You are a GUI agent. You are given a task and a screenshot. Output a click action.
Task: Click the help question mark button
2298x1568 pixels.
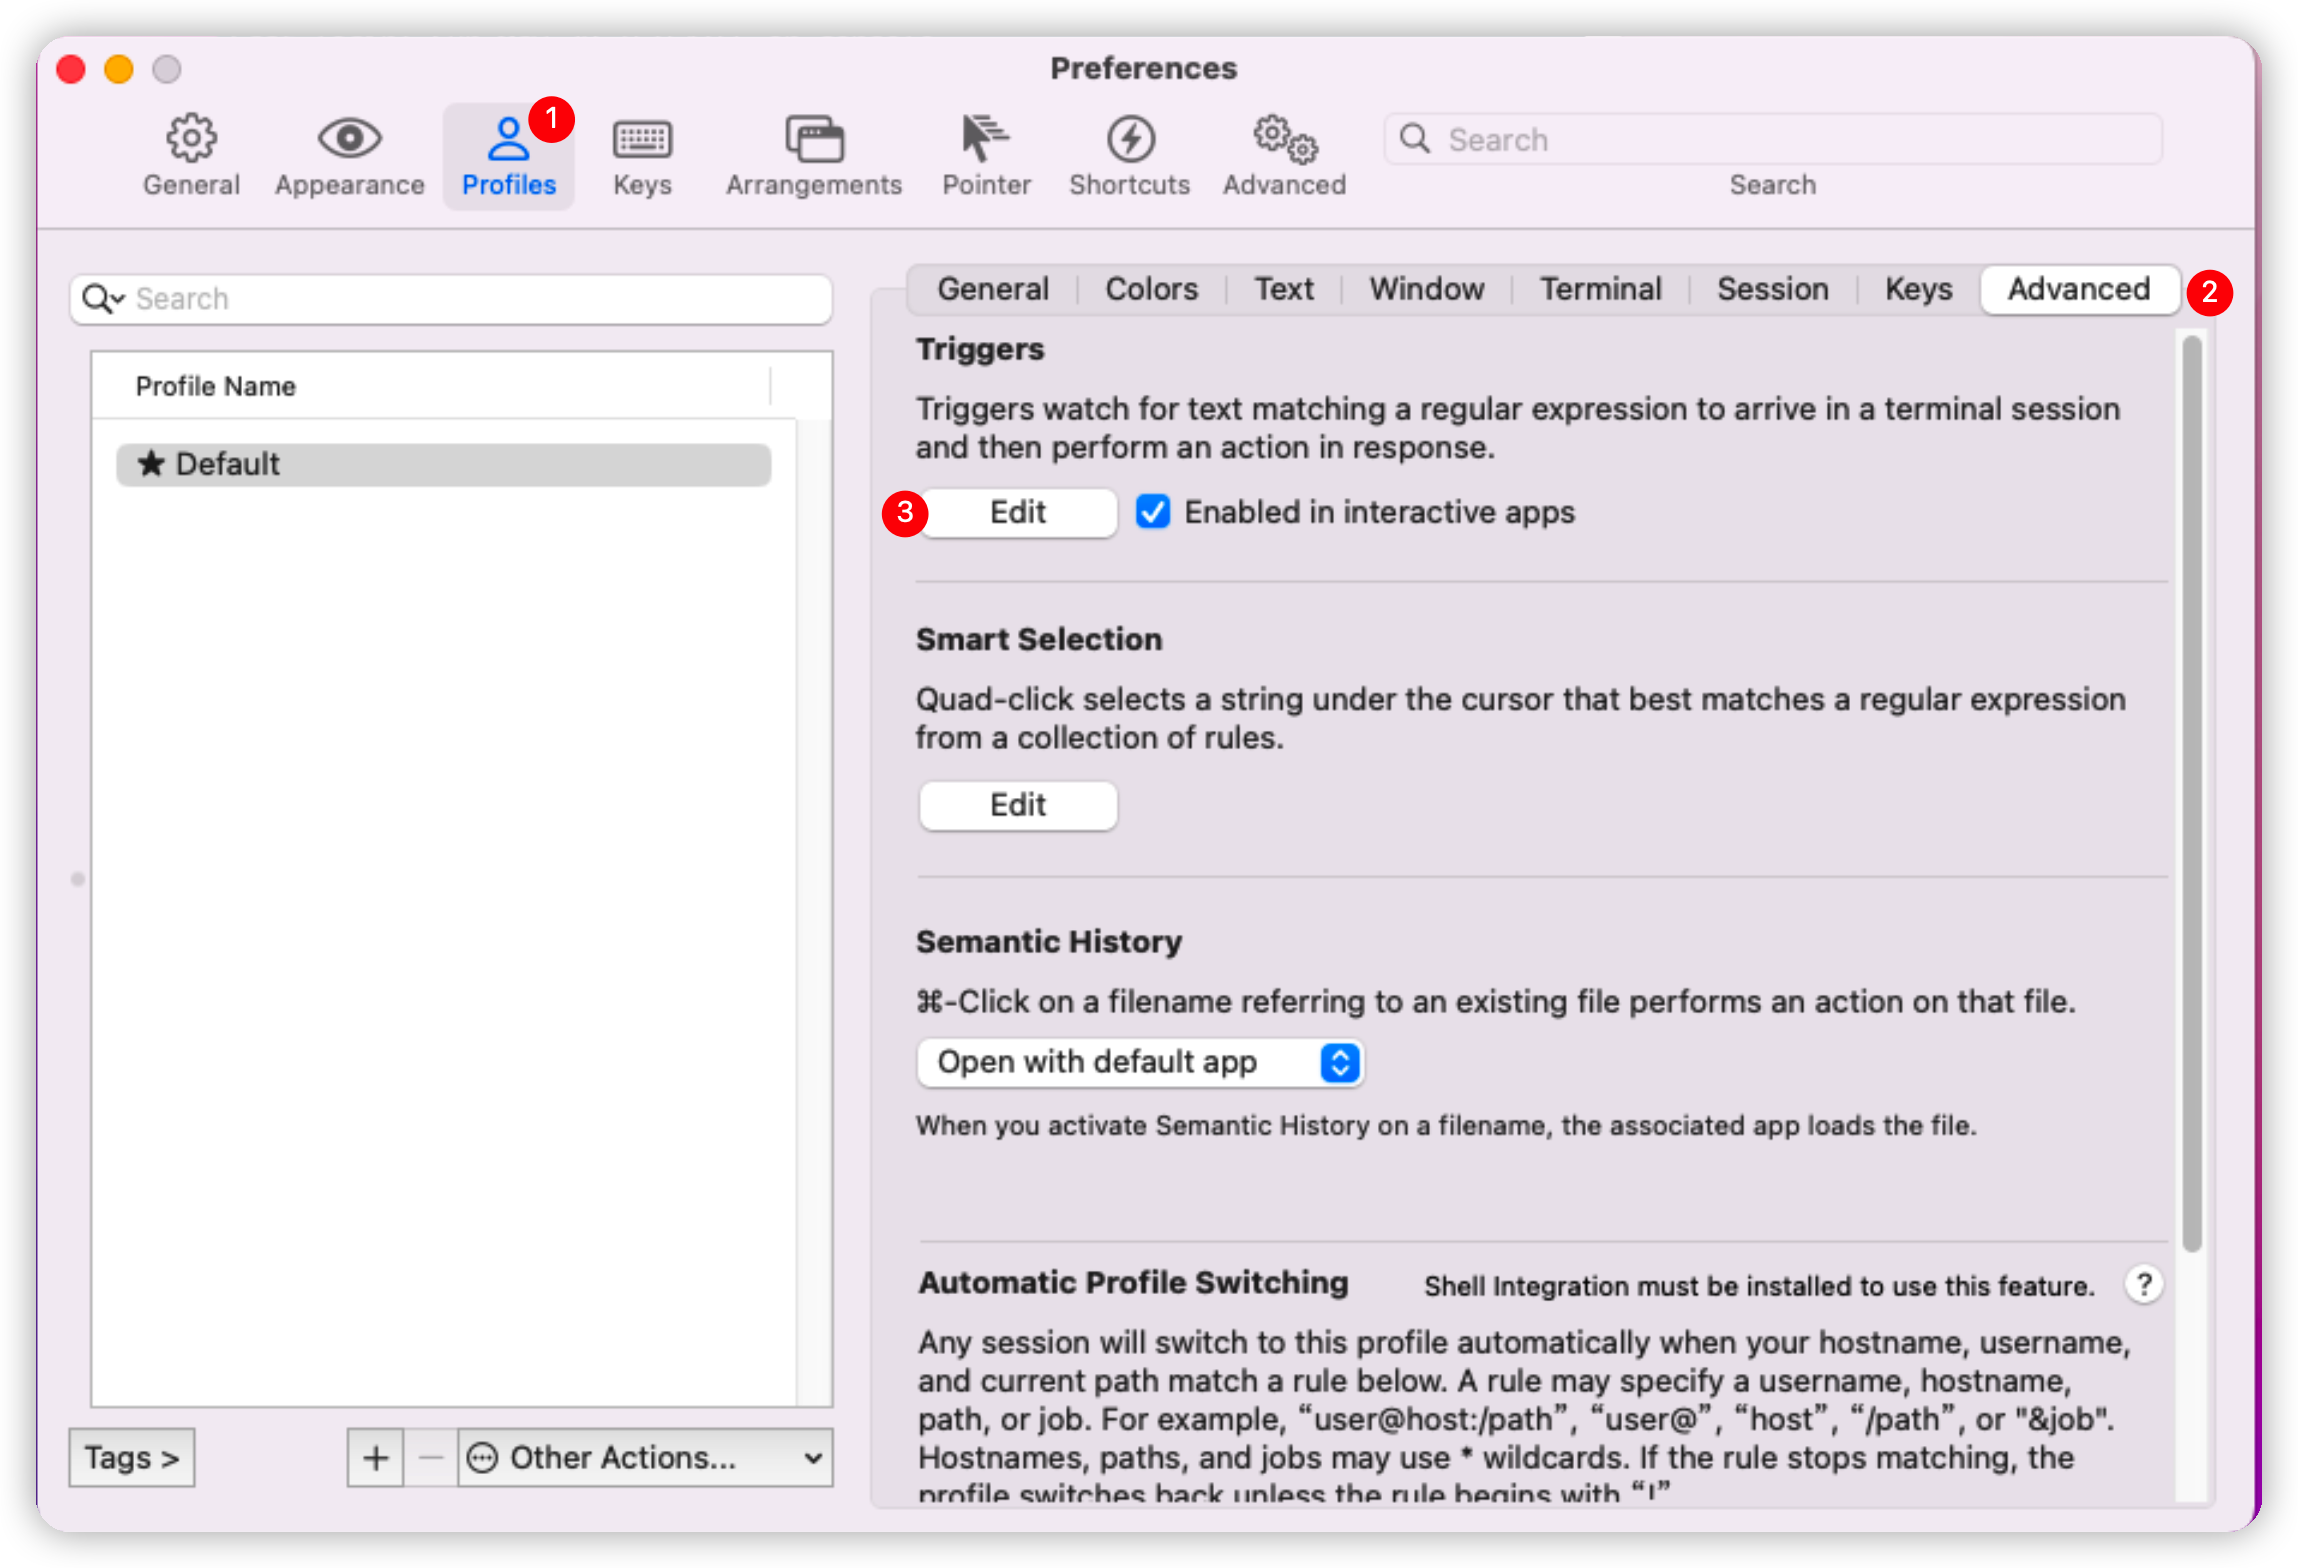point(2143,1284)
